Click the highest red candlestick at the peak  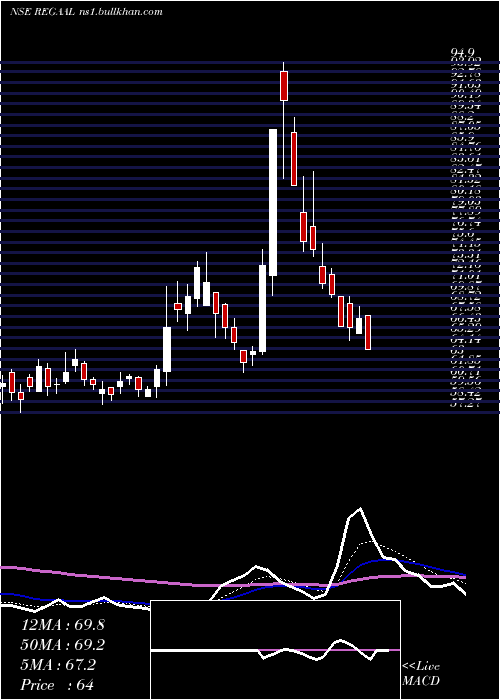(283, 86)
